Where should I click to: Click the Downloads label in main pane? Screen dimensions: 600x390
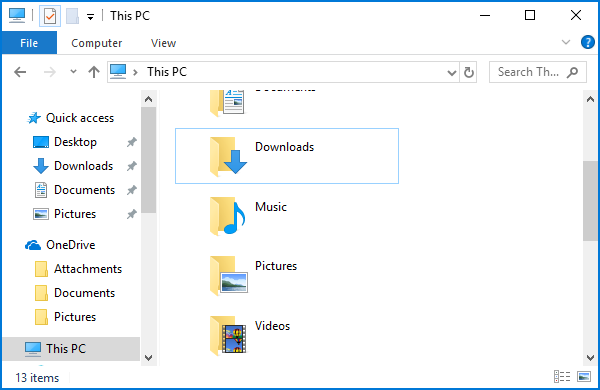pos(284,147)
